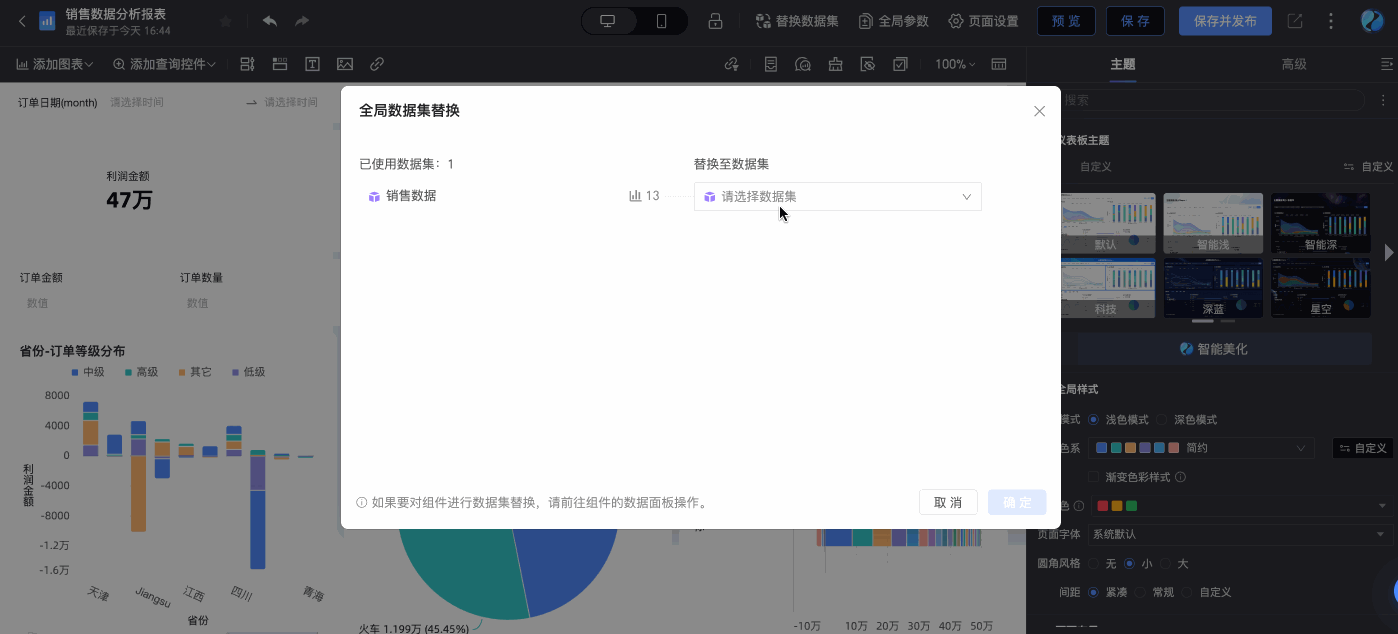Click the info icon in dialog footer
Image resolution: width=1398 pixels, height=634 pixels.
pos(361,503)
